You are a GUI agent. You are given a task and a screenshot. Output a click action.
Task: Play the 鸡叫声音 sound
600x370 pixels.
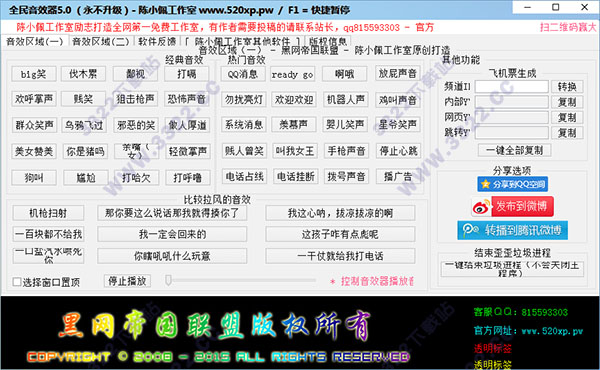click(x=398, y=99)
